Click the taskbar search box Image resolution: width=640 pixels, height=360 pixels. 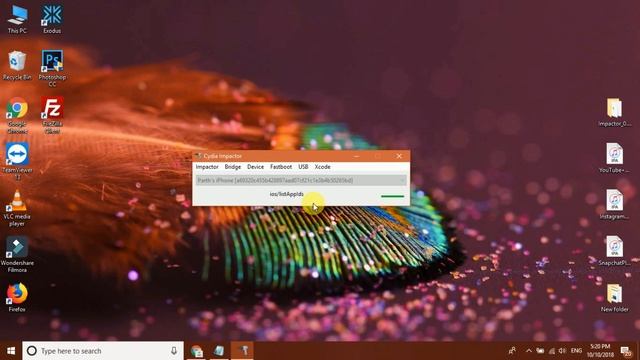(103, 351)
